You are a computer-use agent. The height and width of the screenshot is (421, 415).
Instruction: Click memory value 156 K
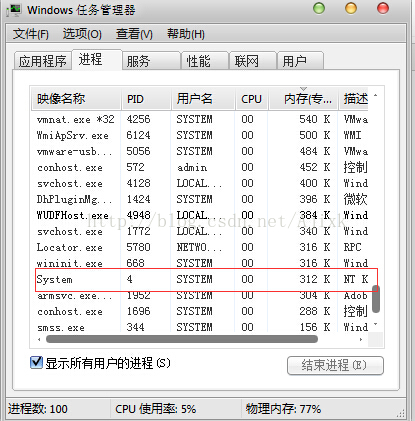pyautogui.click(x=315, y=327)
